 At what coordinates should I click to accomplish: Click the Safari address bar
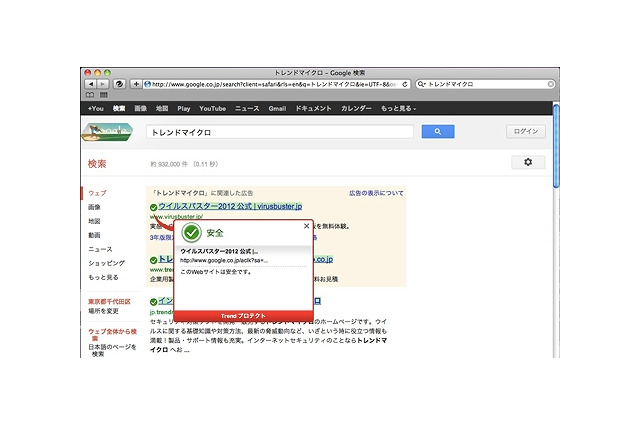[x=276, y=84]
